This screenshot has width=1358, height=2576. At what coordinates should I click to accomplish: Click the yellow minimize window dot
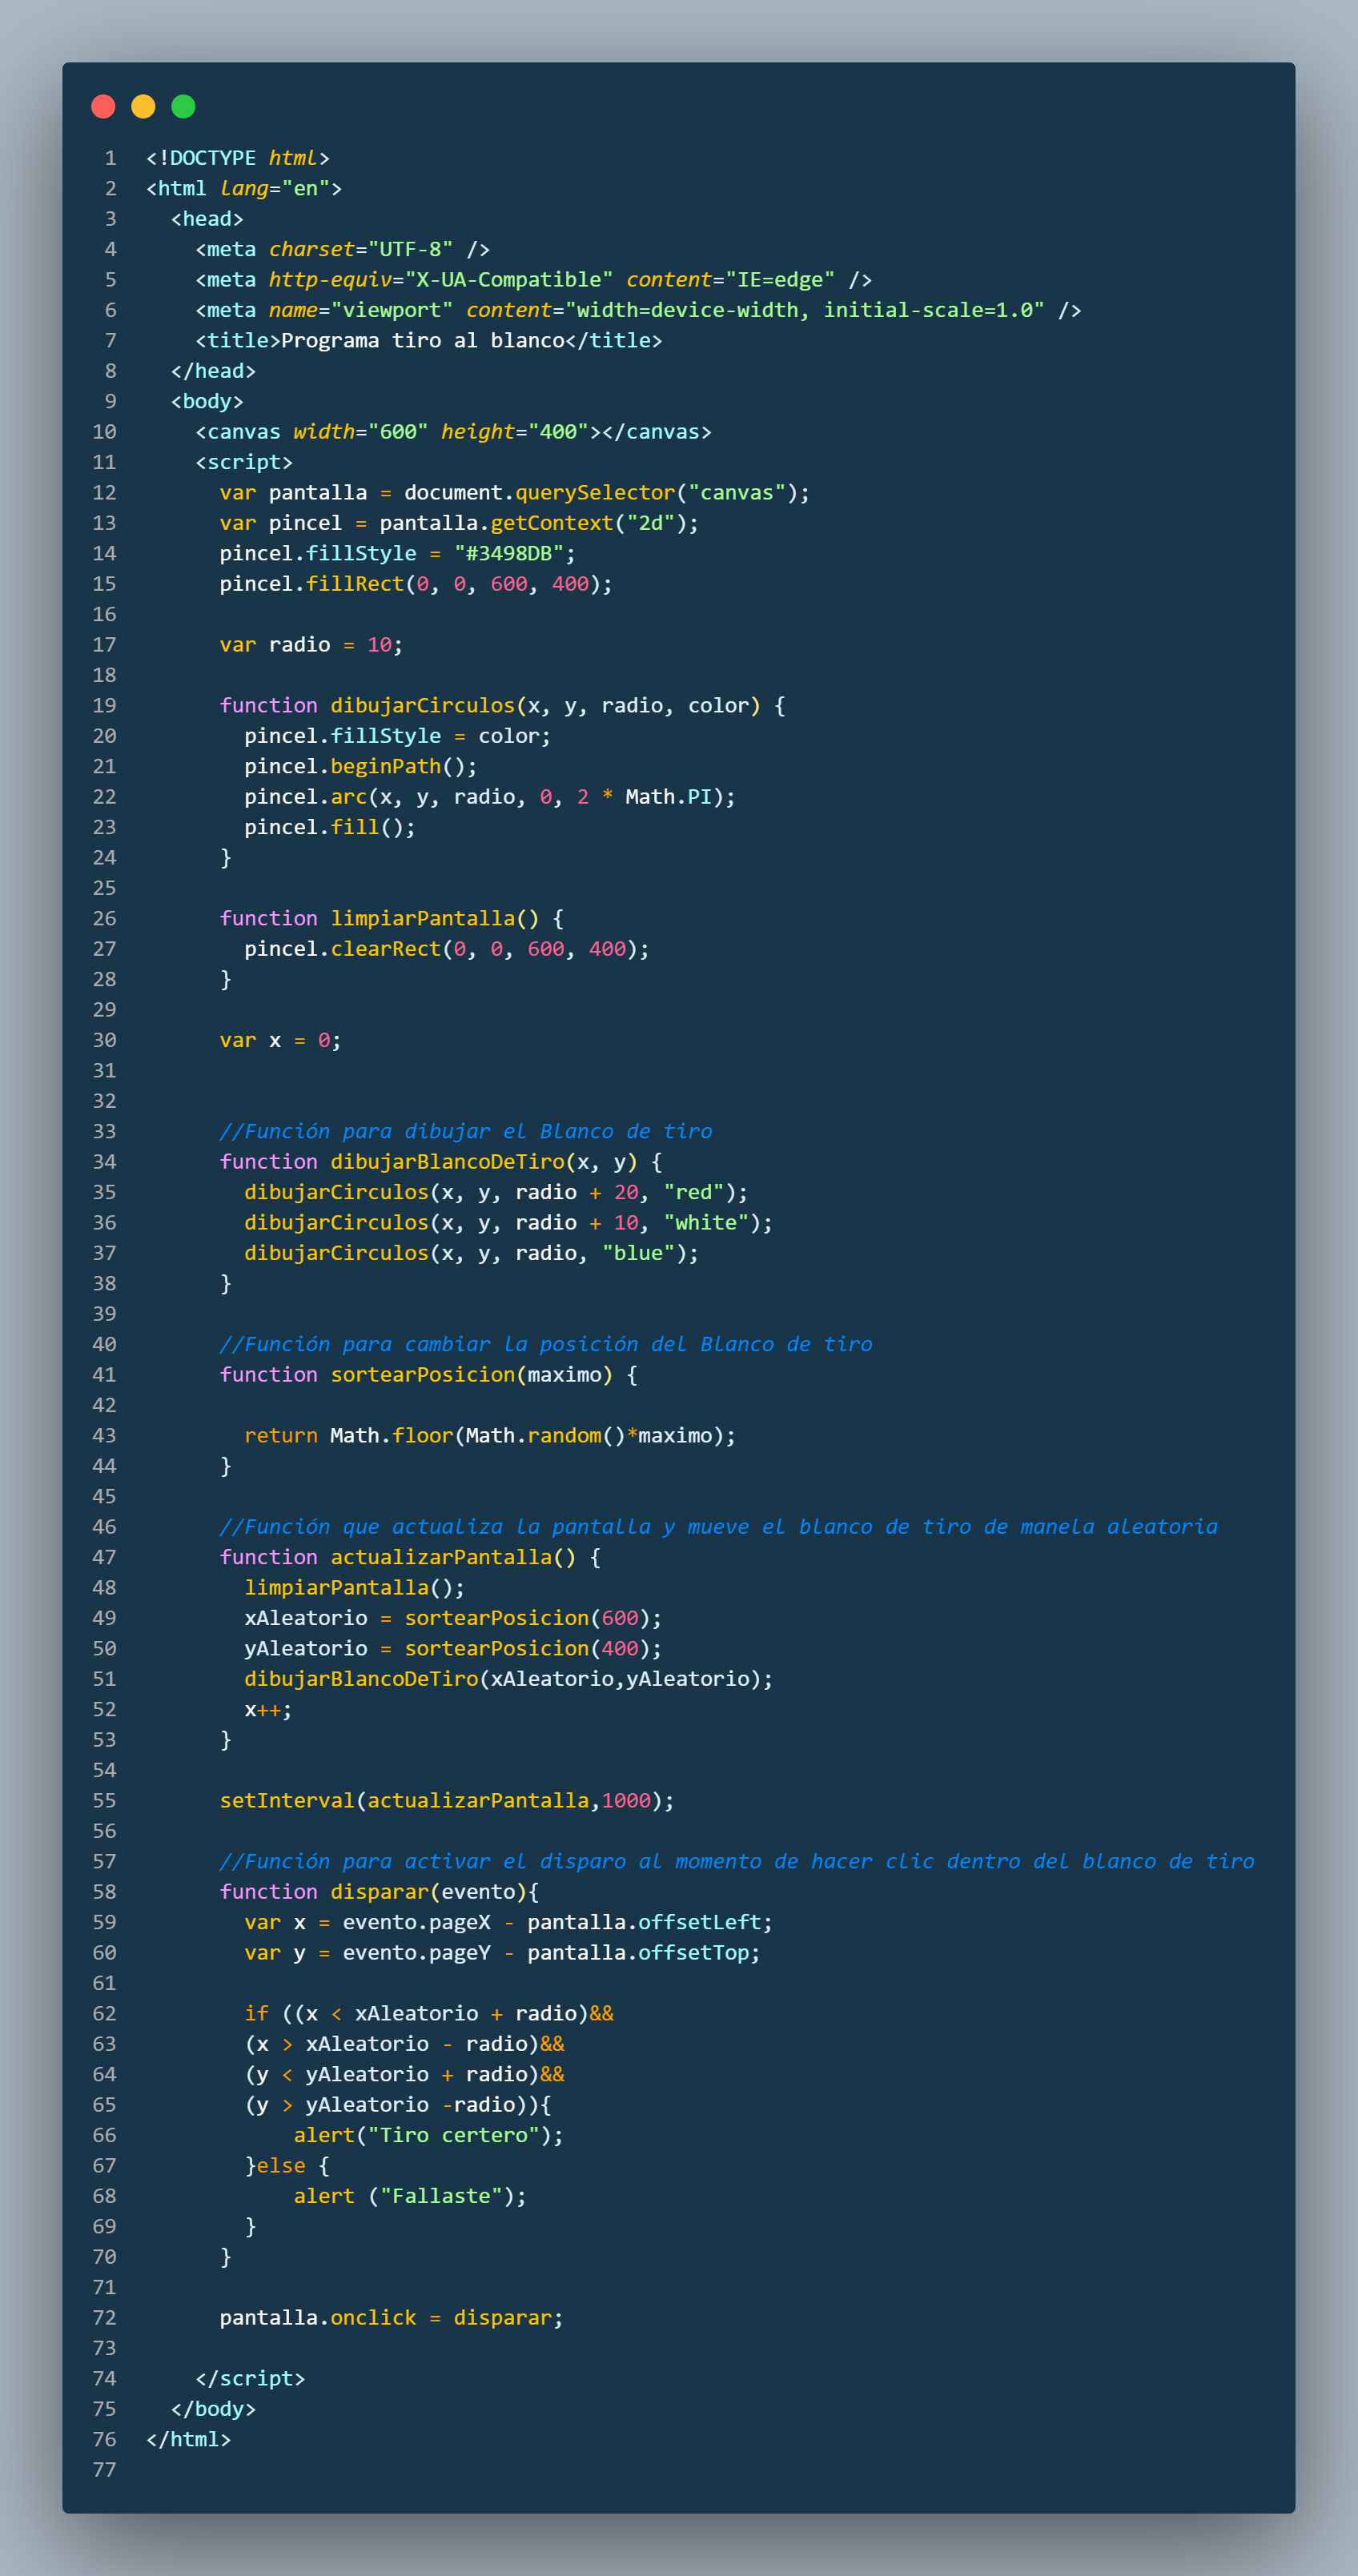(143, 106)
